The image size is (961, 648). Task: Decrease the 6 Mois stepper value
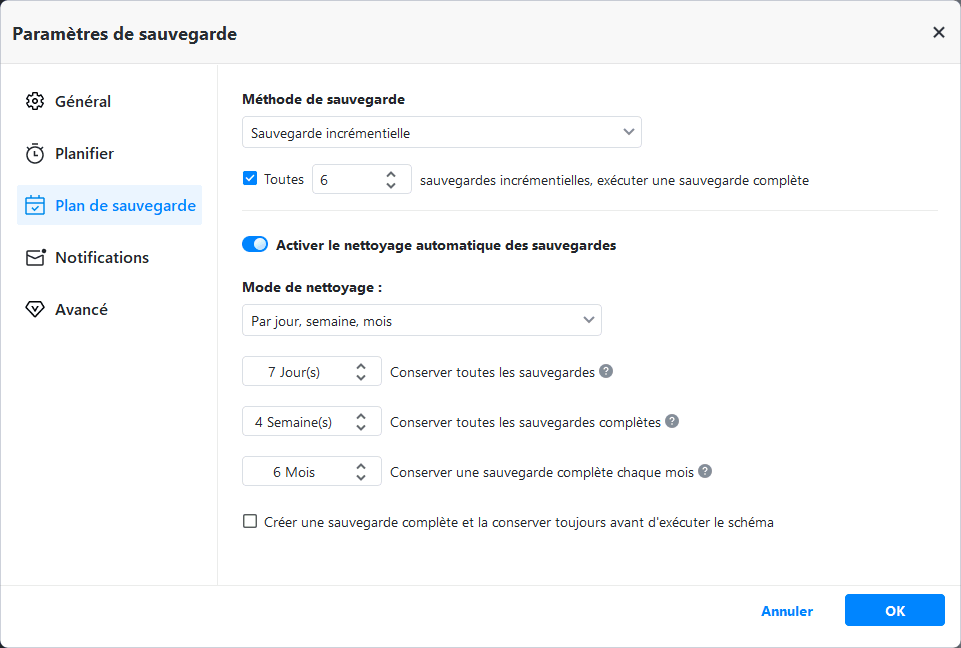361,477
